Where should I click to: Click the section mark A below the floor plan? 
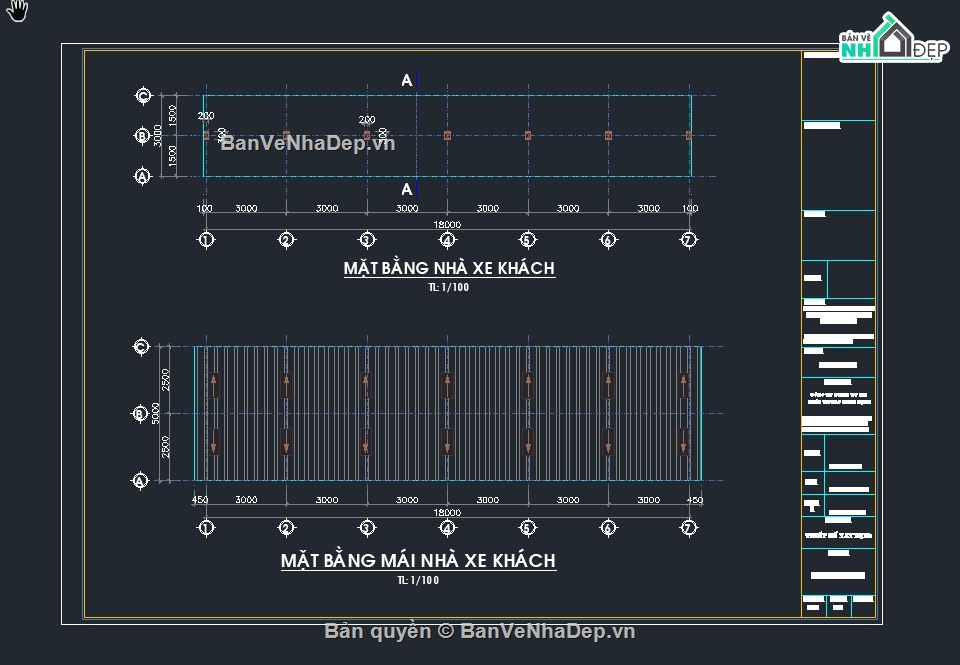pos(405,188)
